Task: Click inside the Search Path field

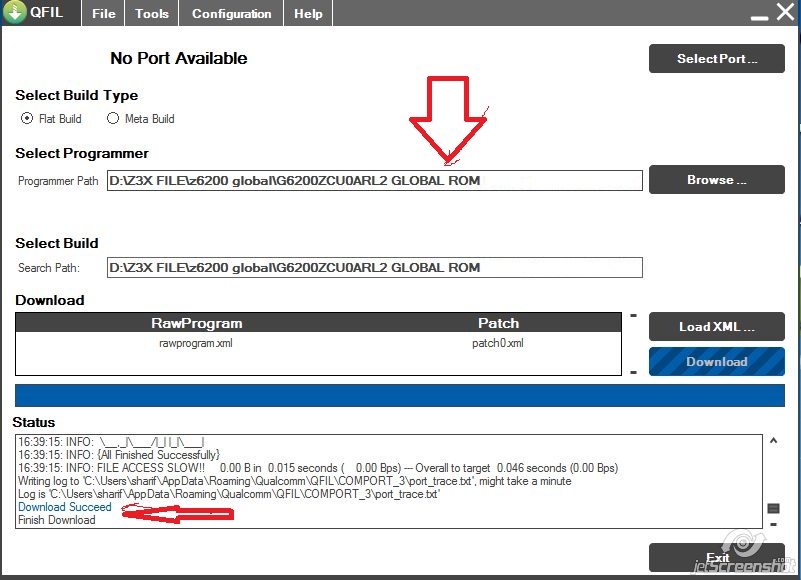Action: click(374, 268)
